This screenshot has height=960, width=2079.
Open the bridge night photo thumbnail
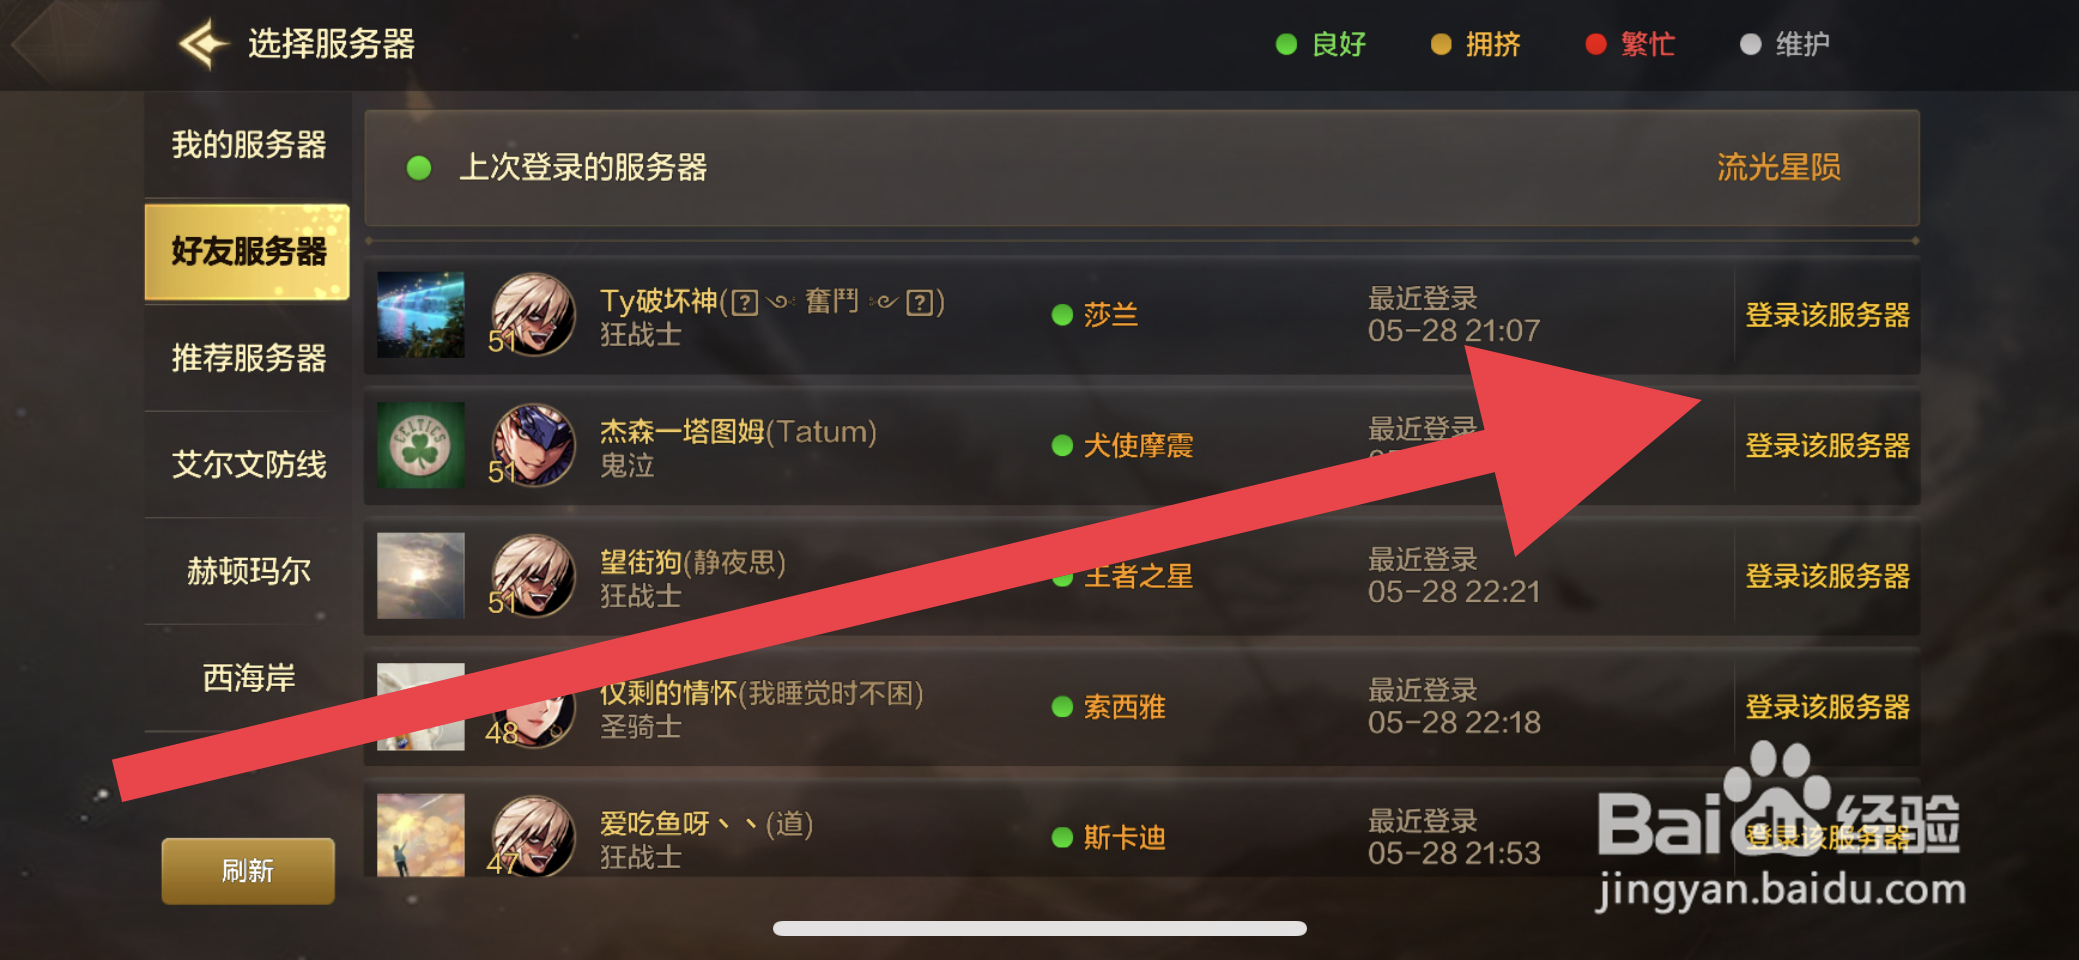coord(420,314)
